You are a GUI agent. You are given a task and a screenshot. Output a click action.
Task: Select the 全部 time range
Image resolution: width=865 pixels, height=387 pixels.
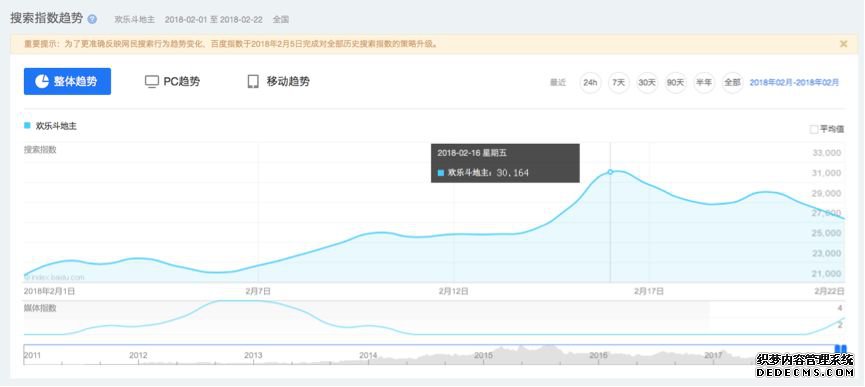point(733,83)
